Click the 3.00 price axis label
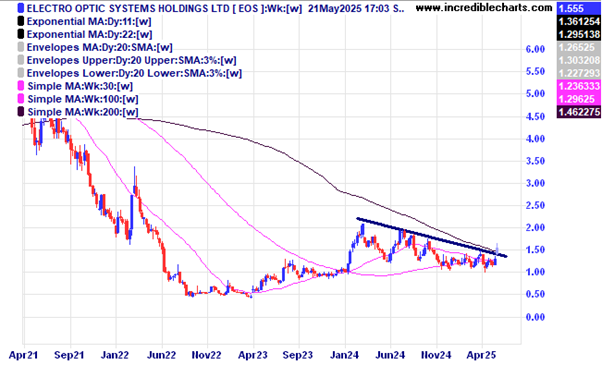Viewport: 602px width, 365px height. coord(535,183)
